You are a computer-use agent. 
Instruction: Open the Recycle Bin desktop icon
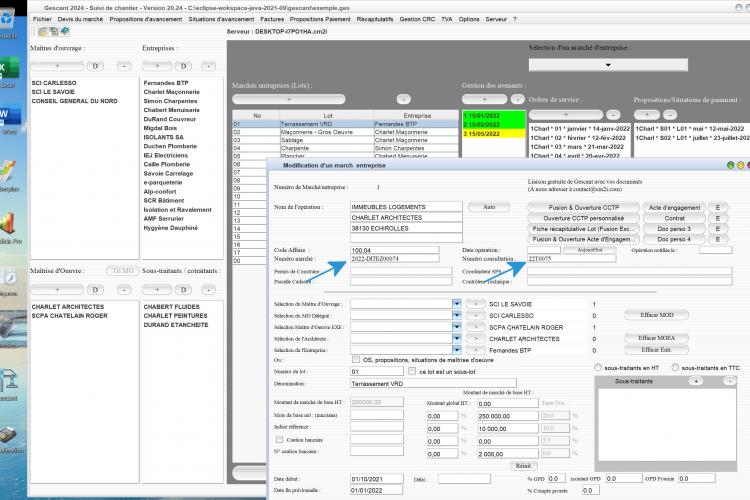tap(8, 23)
